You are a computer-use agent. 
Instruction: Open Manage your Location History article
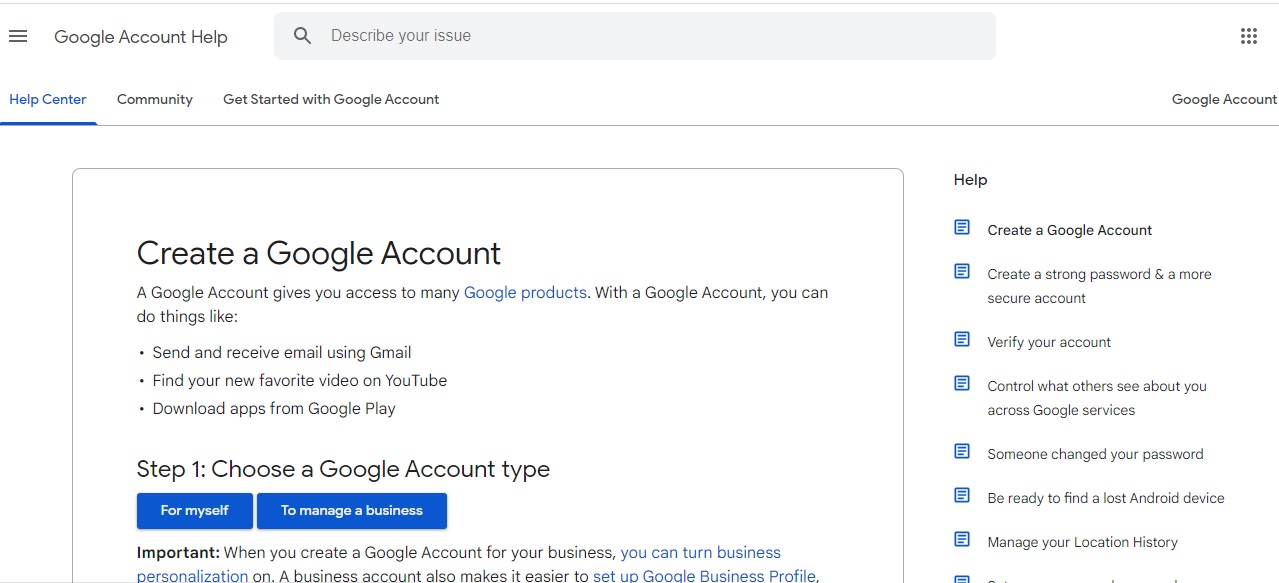point(1082,542)
